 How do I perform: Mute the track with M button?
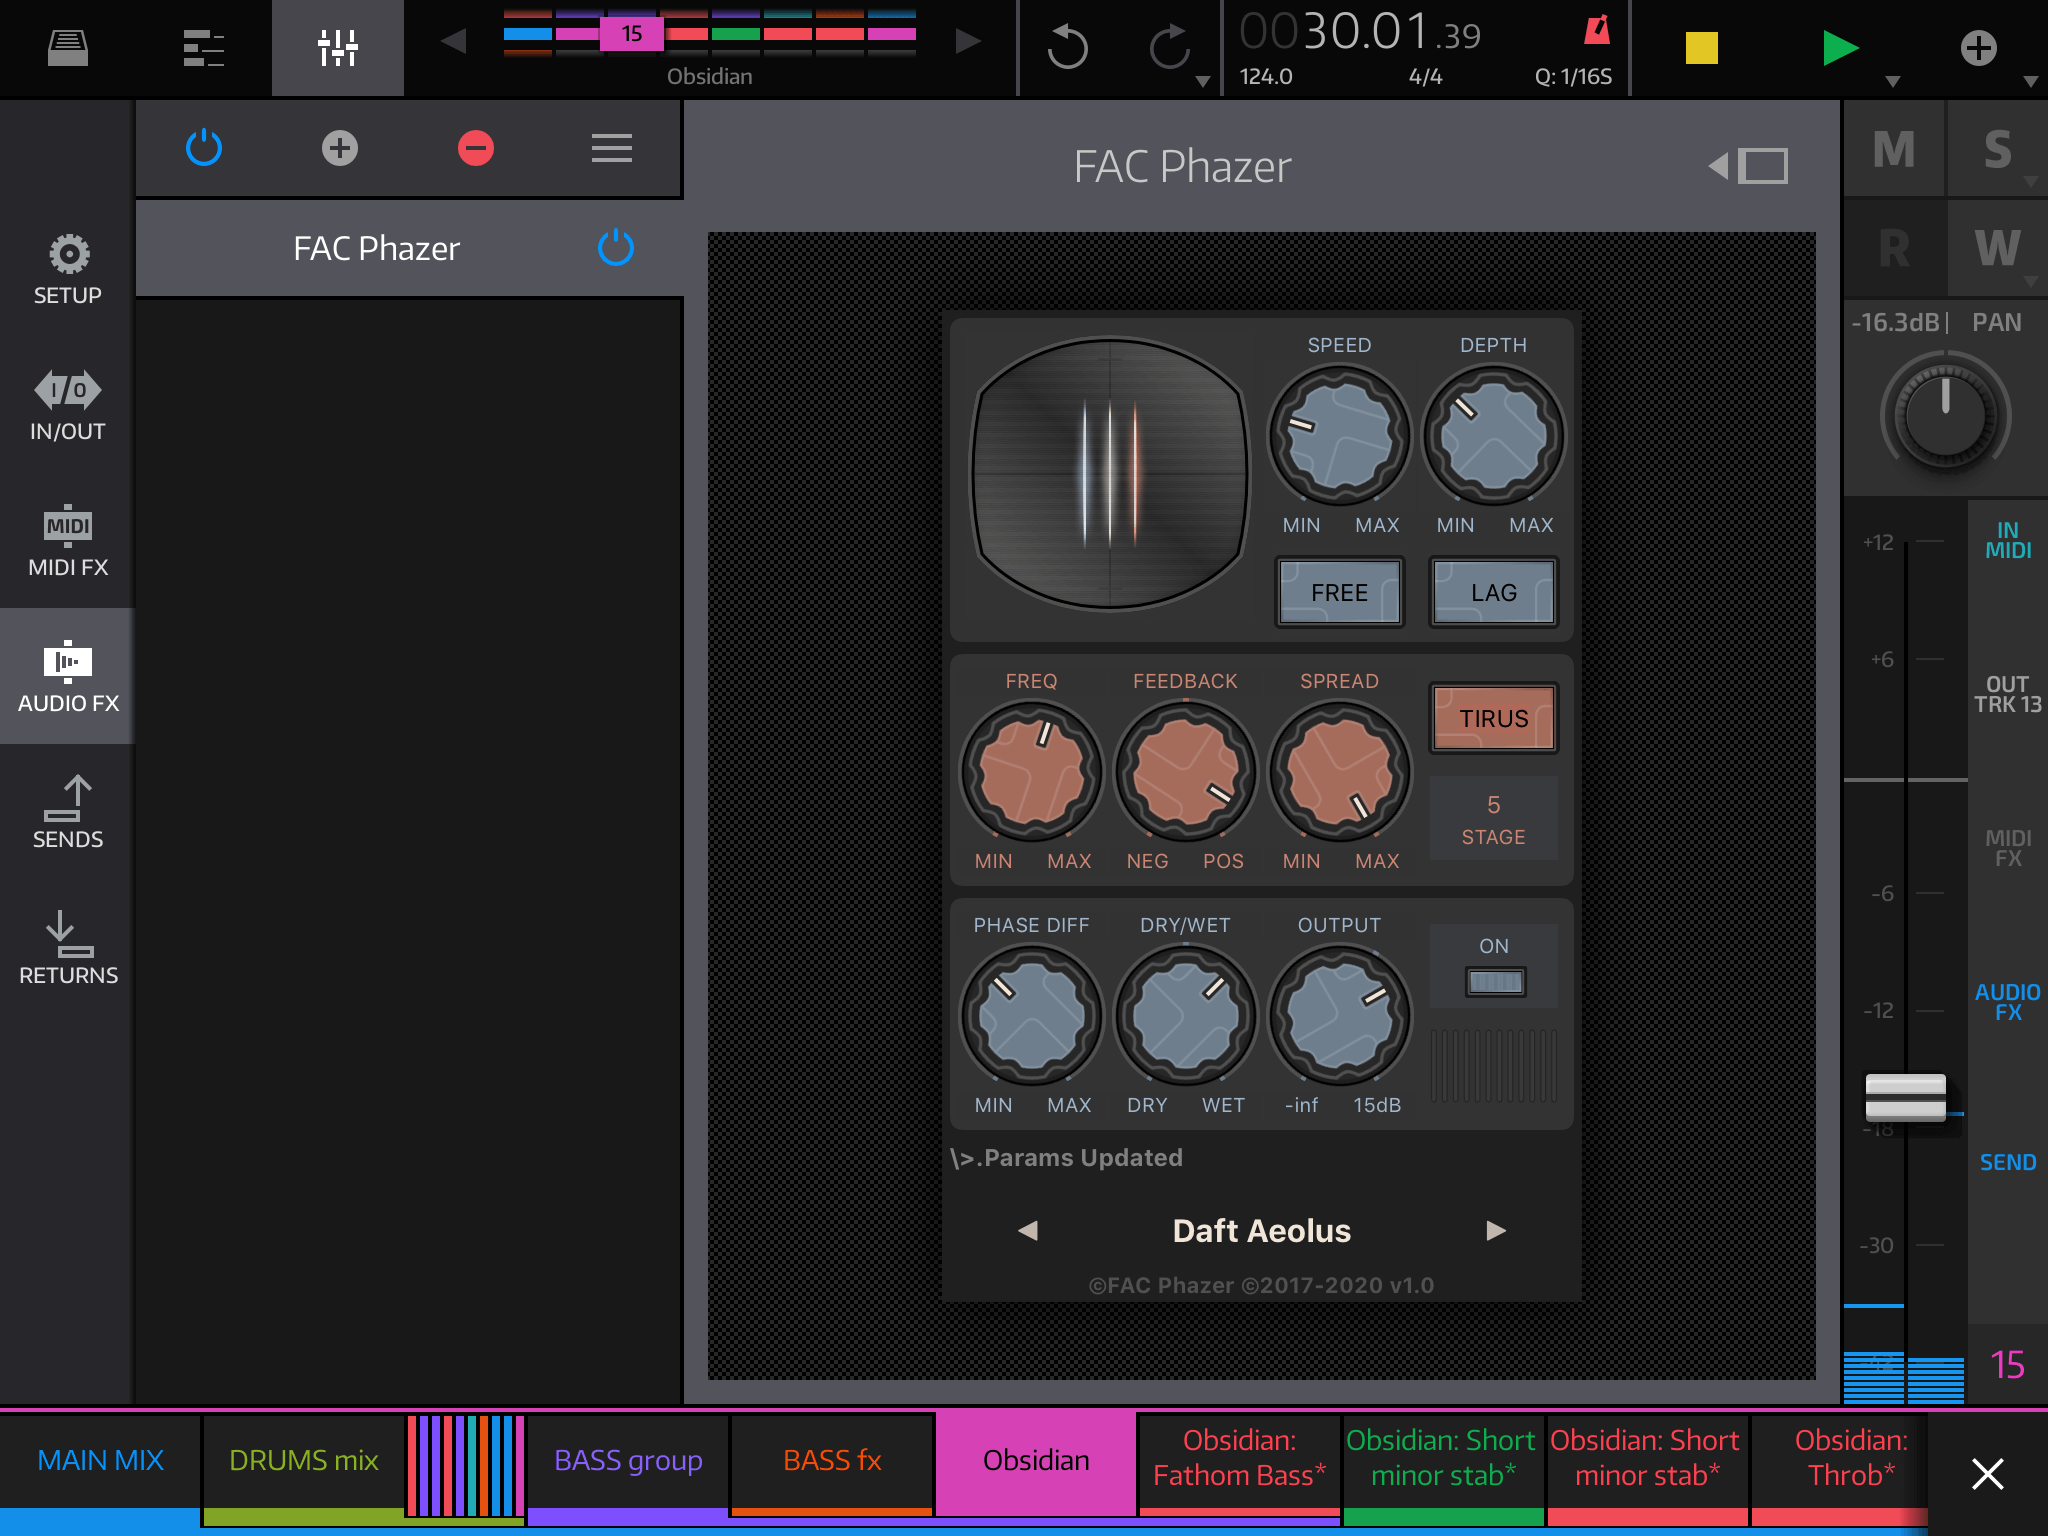click(1893, 149)
